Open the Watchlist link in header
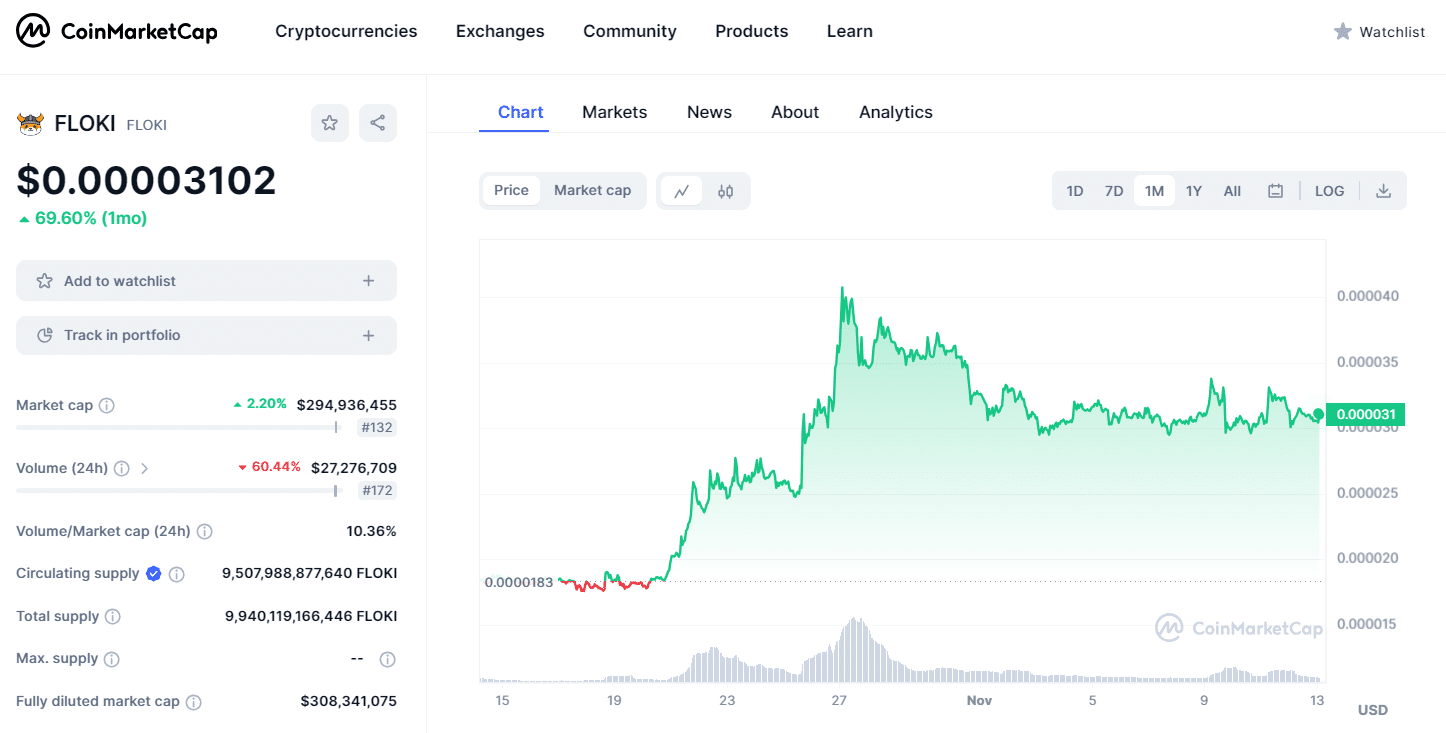The image size is (1446, 733). pos(1379,32)
